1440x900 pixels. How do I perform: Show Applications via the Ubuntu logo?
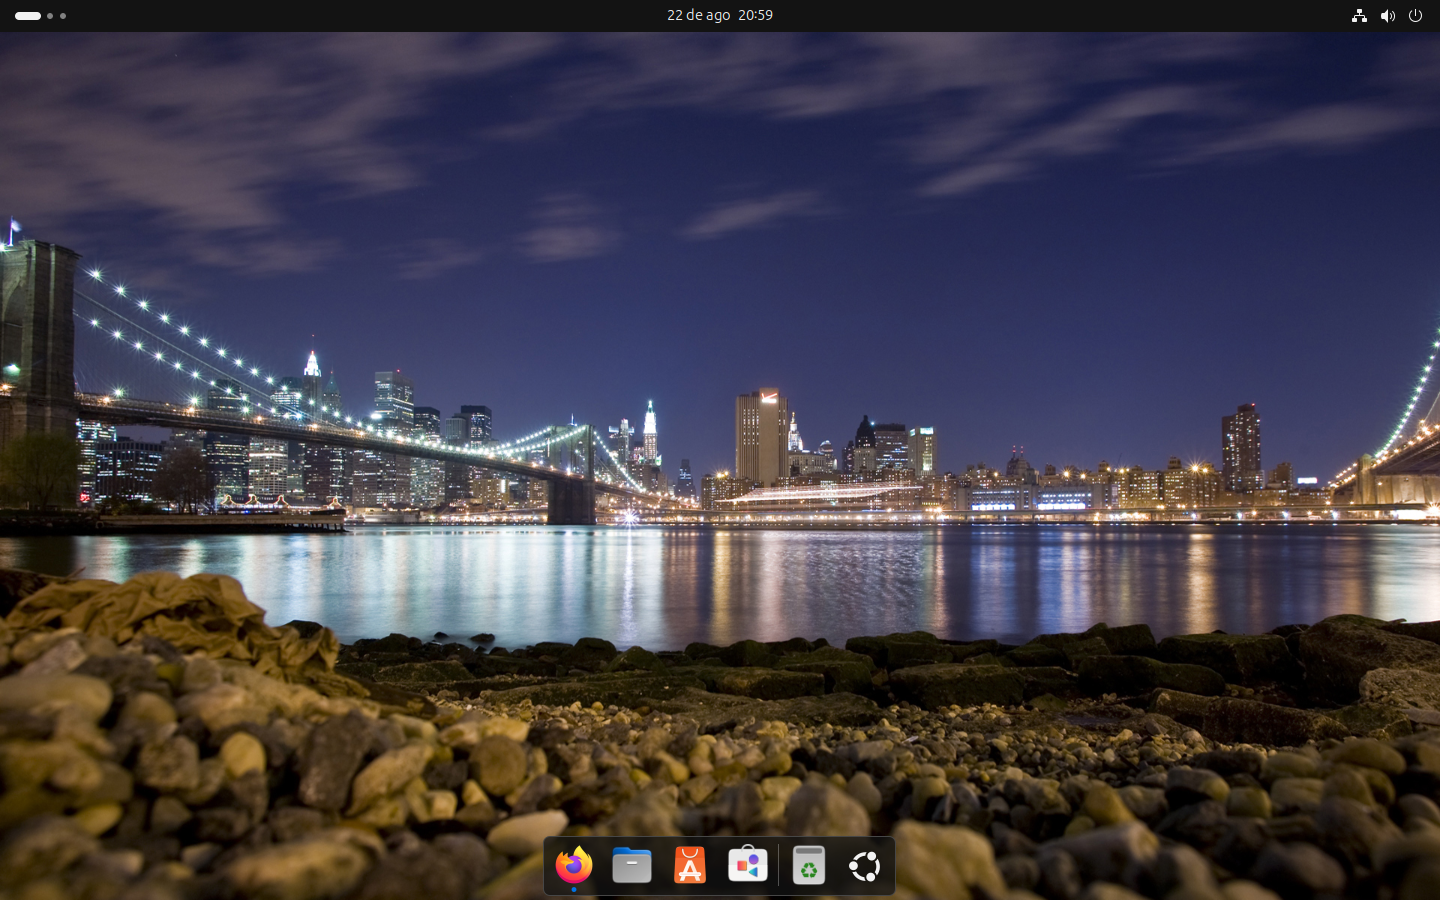tap(865, 865)
